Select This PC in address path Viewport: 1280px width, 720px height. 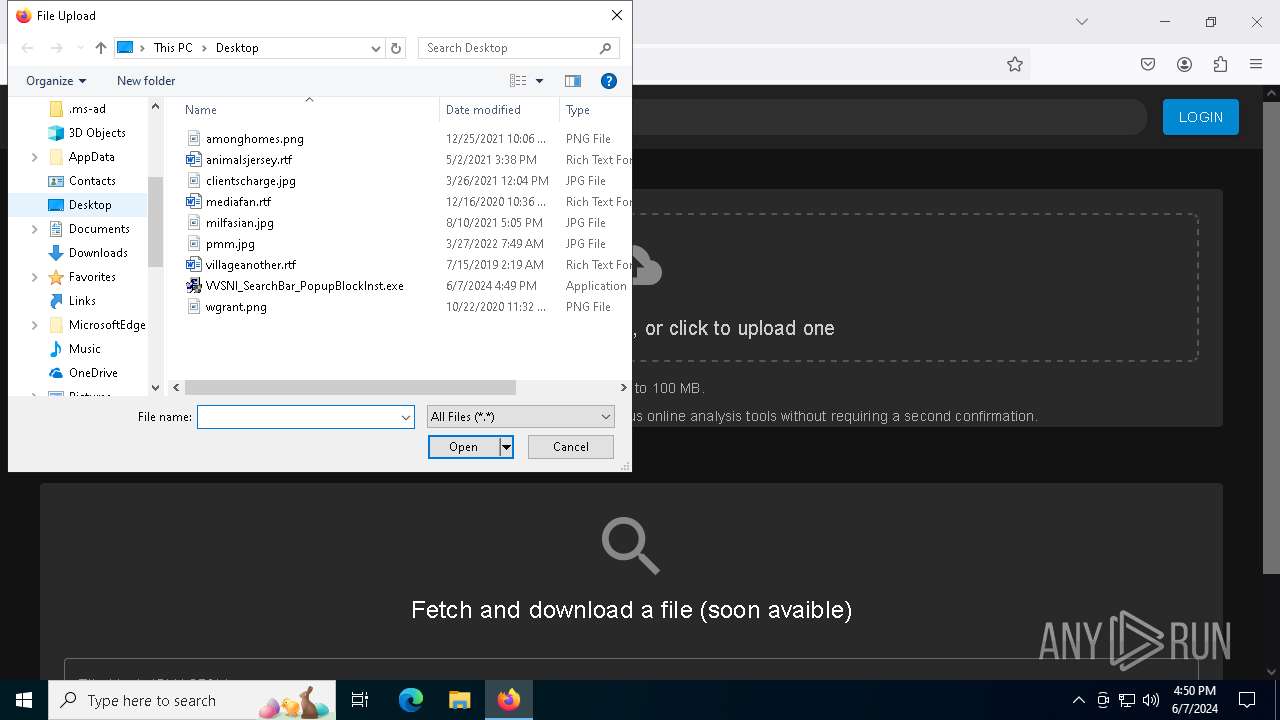(173, 48)
